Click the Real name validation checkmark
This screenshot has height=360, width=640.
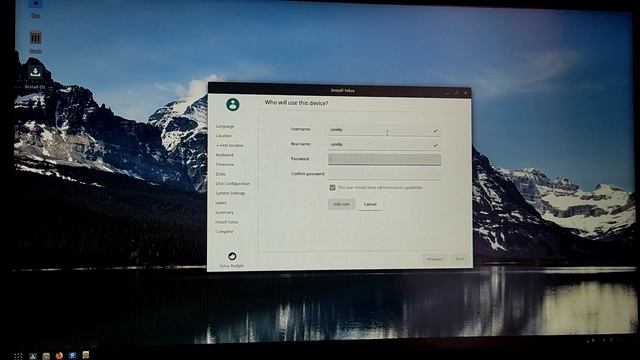[435, 145]
